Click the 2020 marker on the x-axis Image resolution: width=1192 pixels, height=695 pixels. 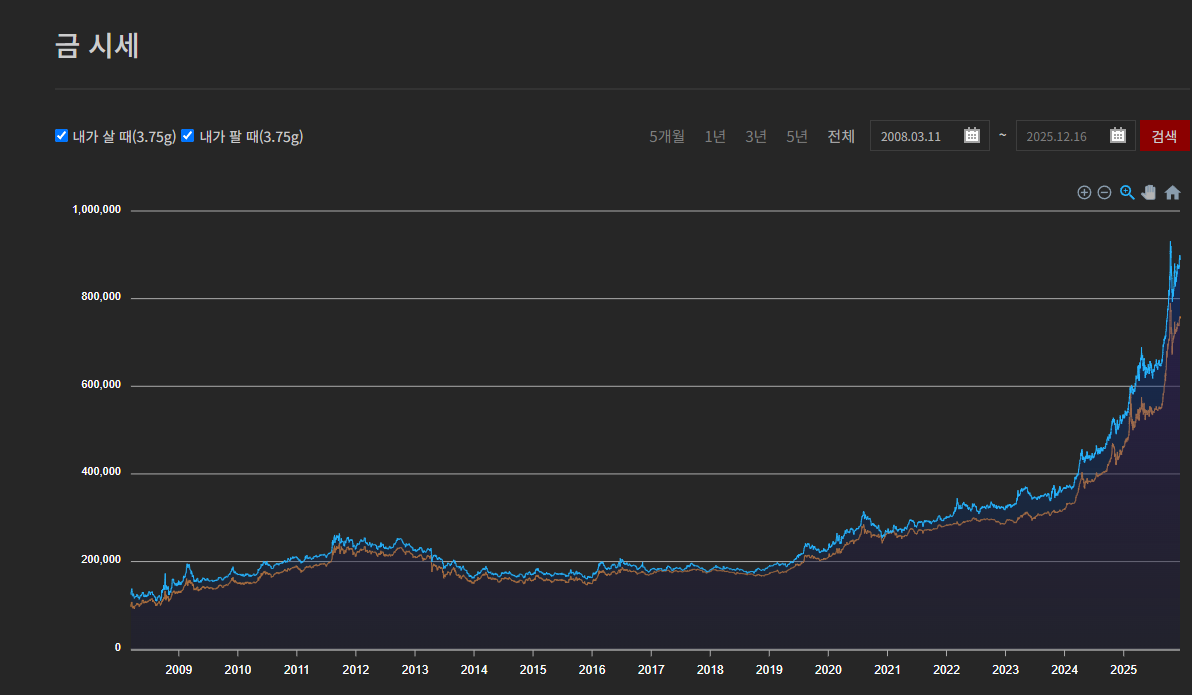pyautogui.click(x=828, y=669)
